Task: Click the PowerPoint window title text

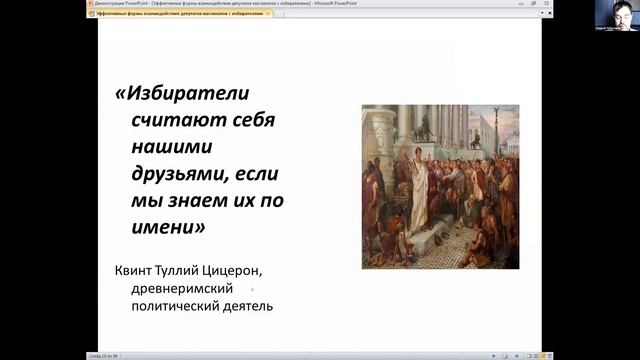Action: (226, 3)
